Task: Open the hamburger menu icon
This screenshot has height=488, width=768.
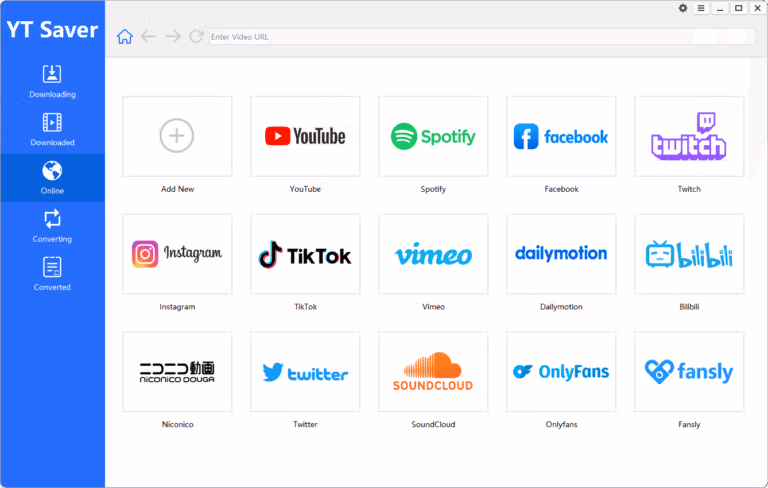Action: click(701, 8)
